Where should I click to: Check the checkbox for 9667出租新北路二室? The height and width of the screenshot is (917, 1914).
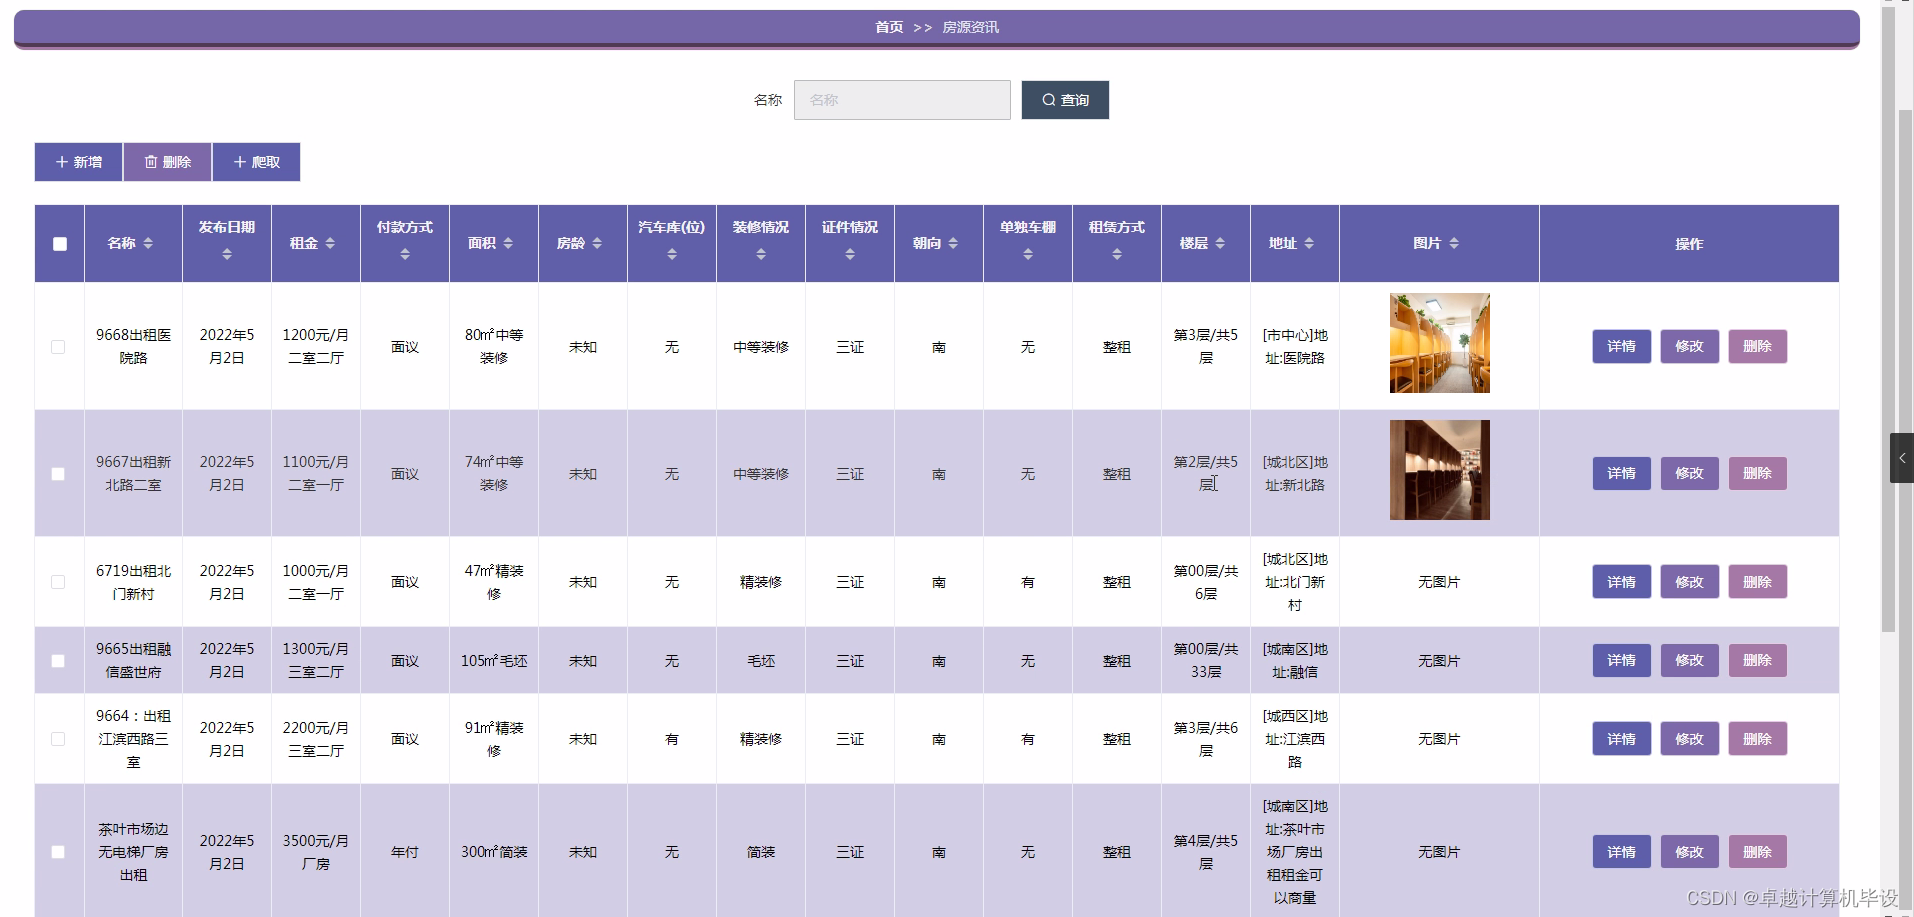[x=58, y=474]
